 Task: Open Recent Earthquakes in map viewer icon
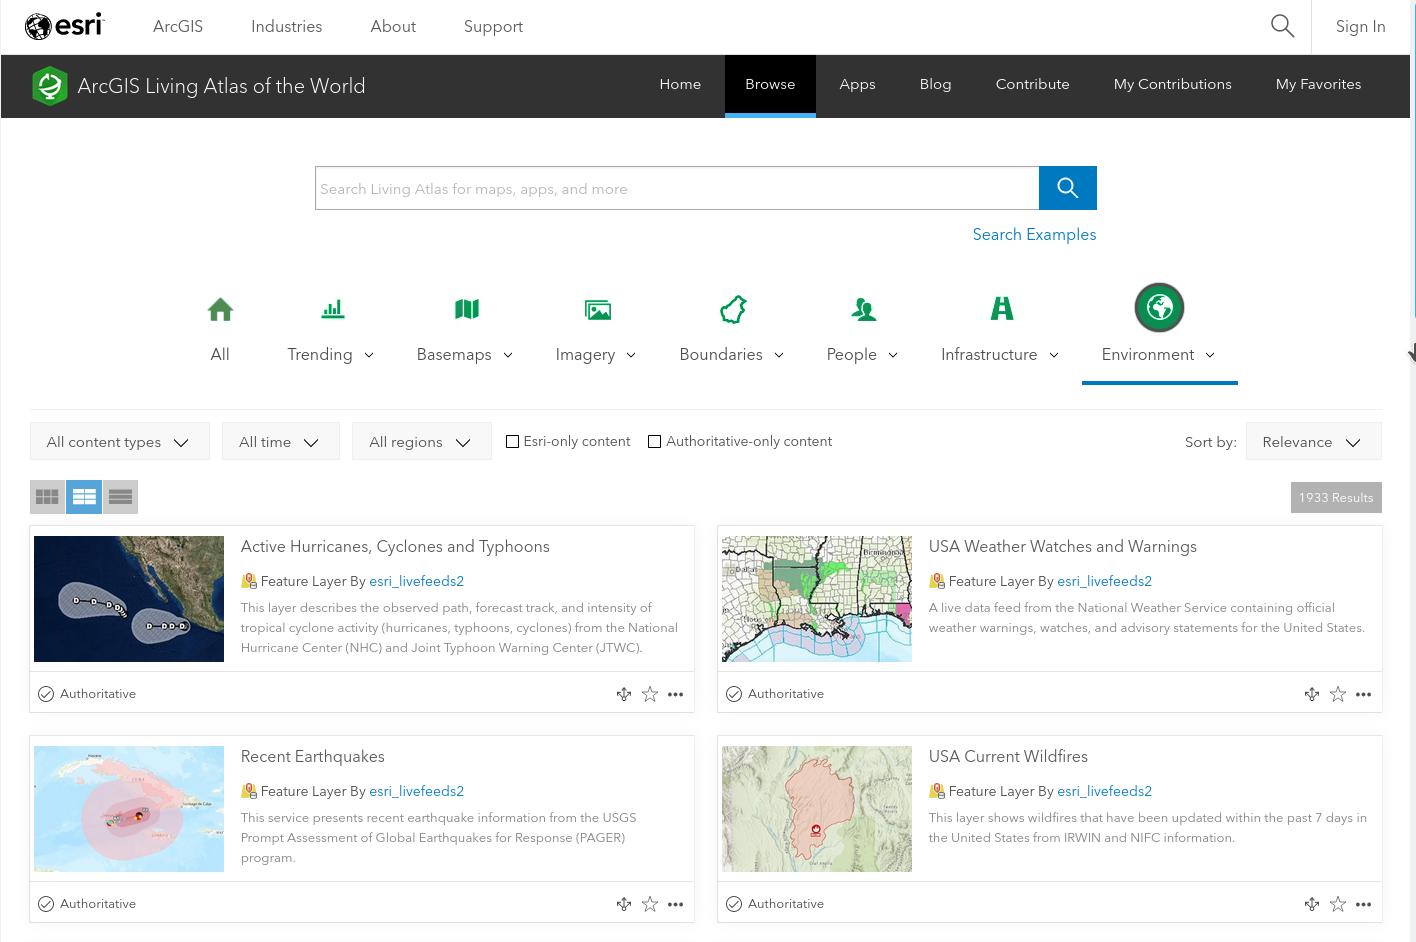[624, 904]
